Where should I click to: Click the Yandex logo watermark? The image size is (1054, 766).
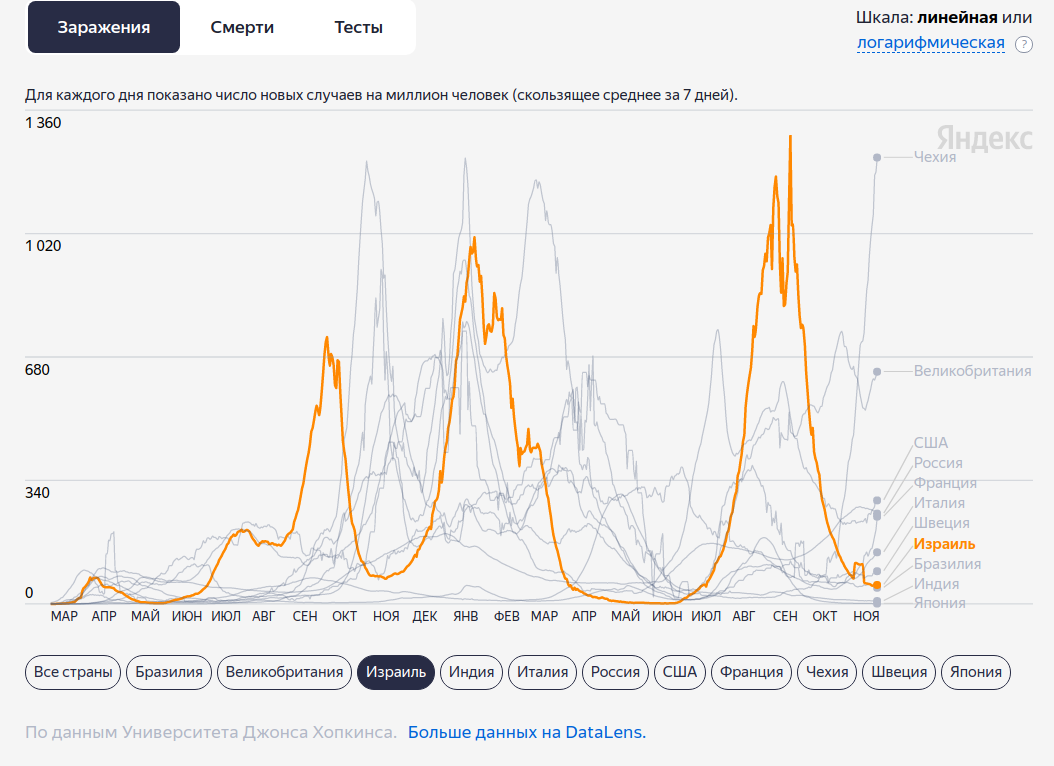[x=984, y=139]
